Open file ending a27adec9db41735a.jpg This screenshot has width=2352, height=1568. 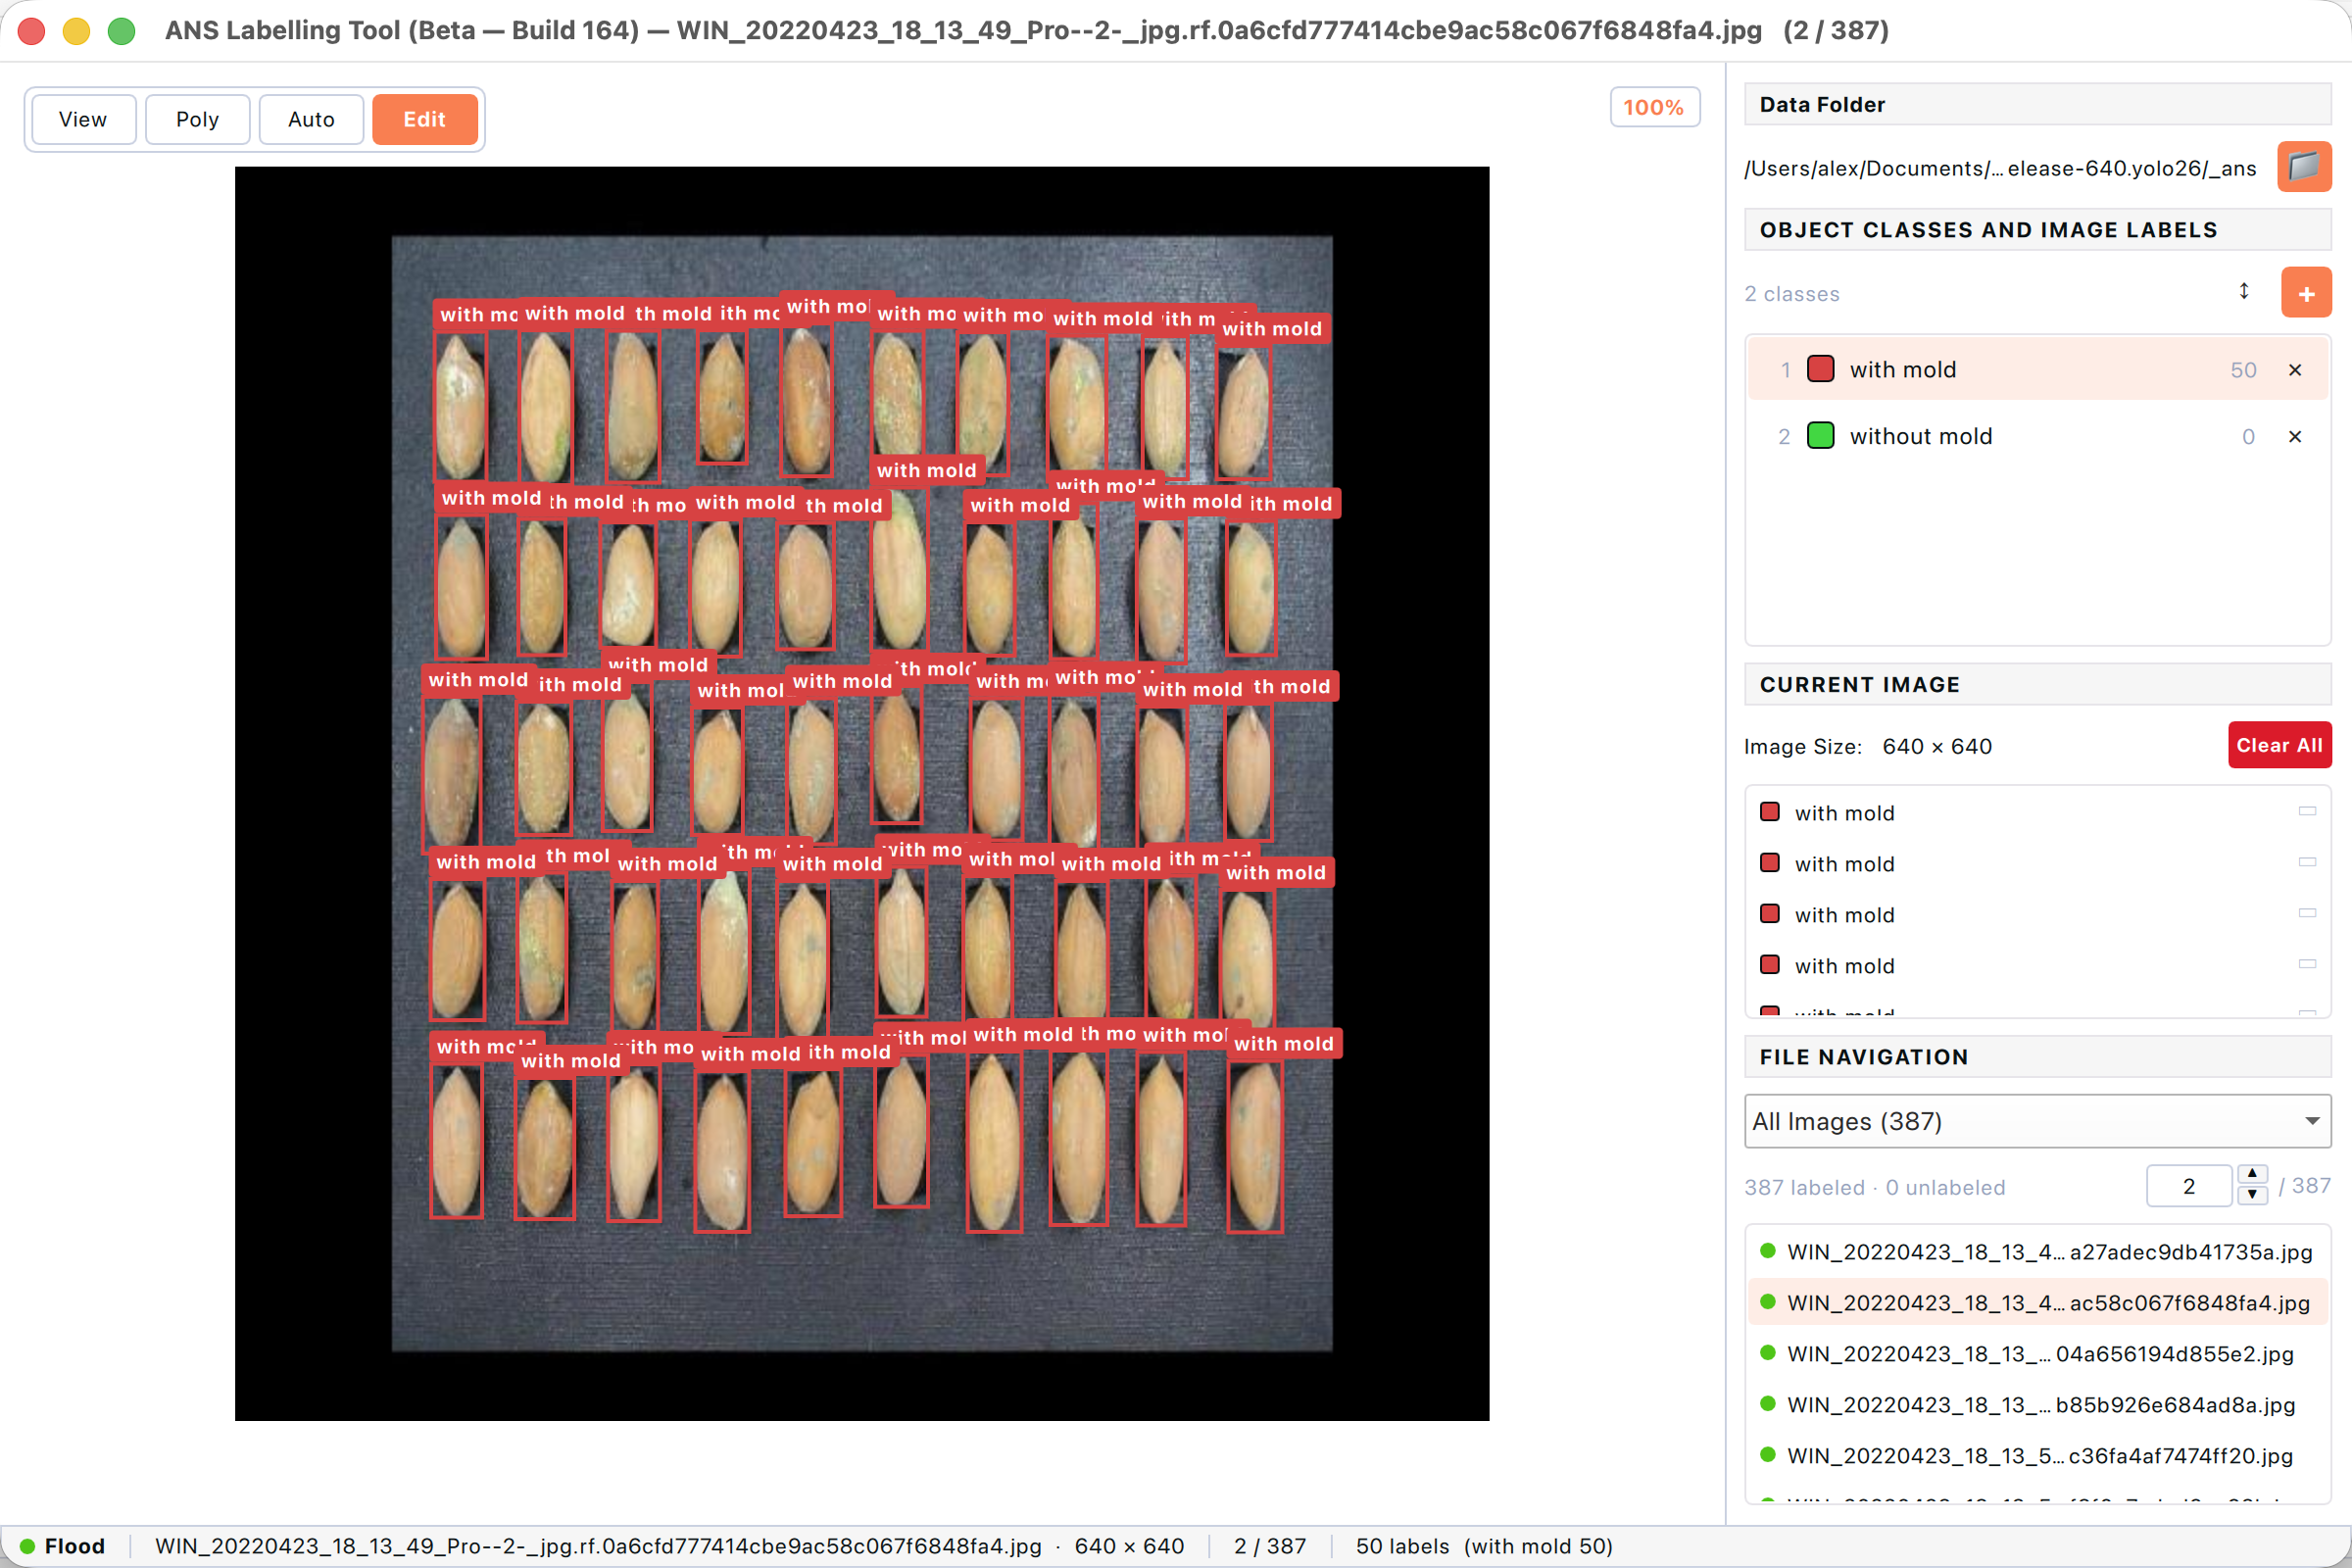[x=2037, y=1251]
